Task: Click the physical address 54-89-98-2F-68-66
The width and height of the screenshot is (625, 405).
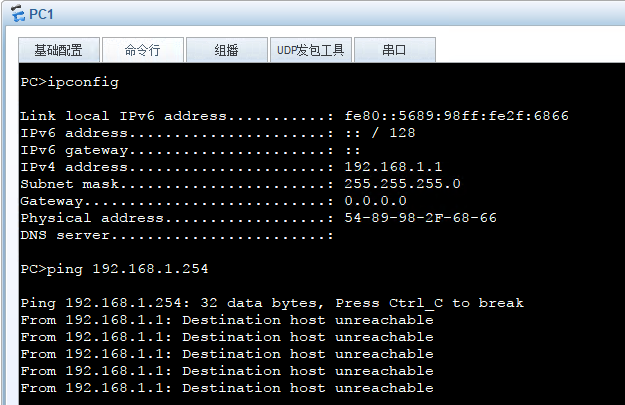Action: point(421,218)
